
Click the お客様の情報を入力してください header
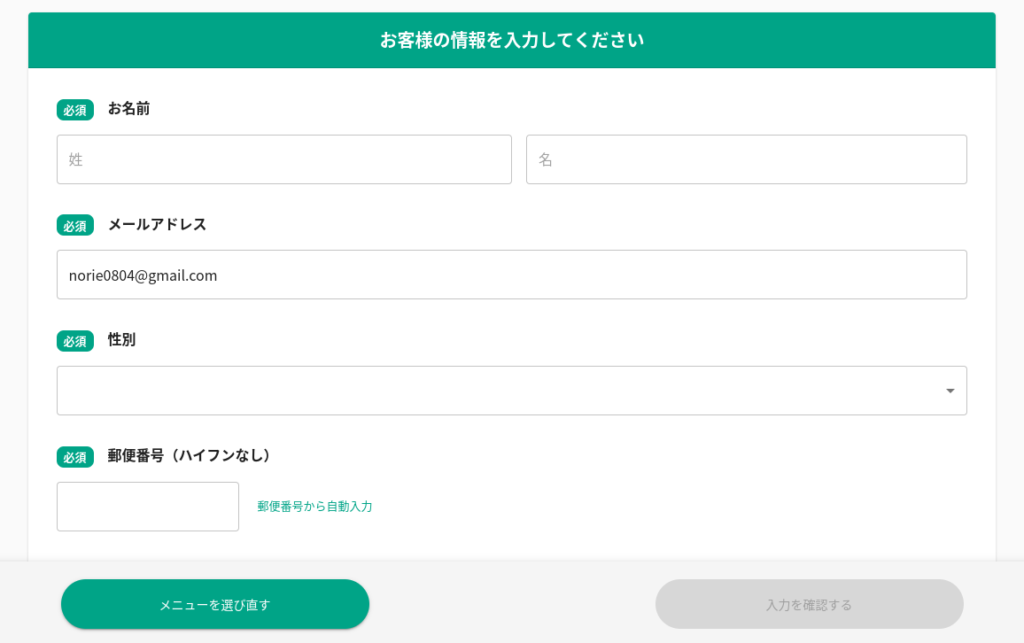[x=512, y=40]
